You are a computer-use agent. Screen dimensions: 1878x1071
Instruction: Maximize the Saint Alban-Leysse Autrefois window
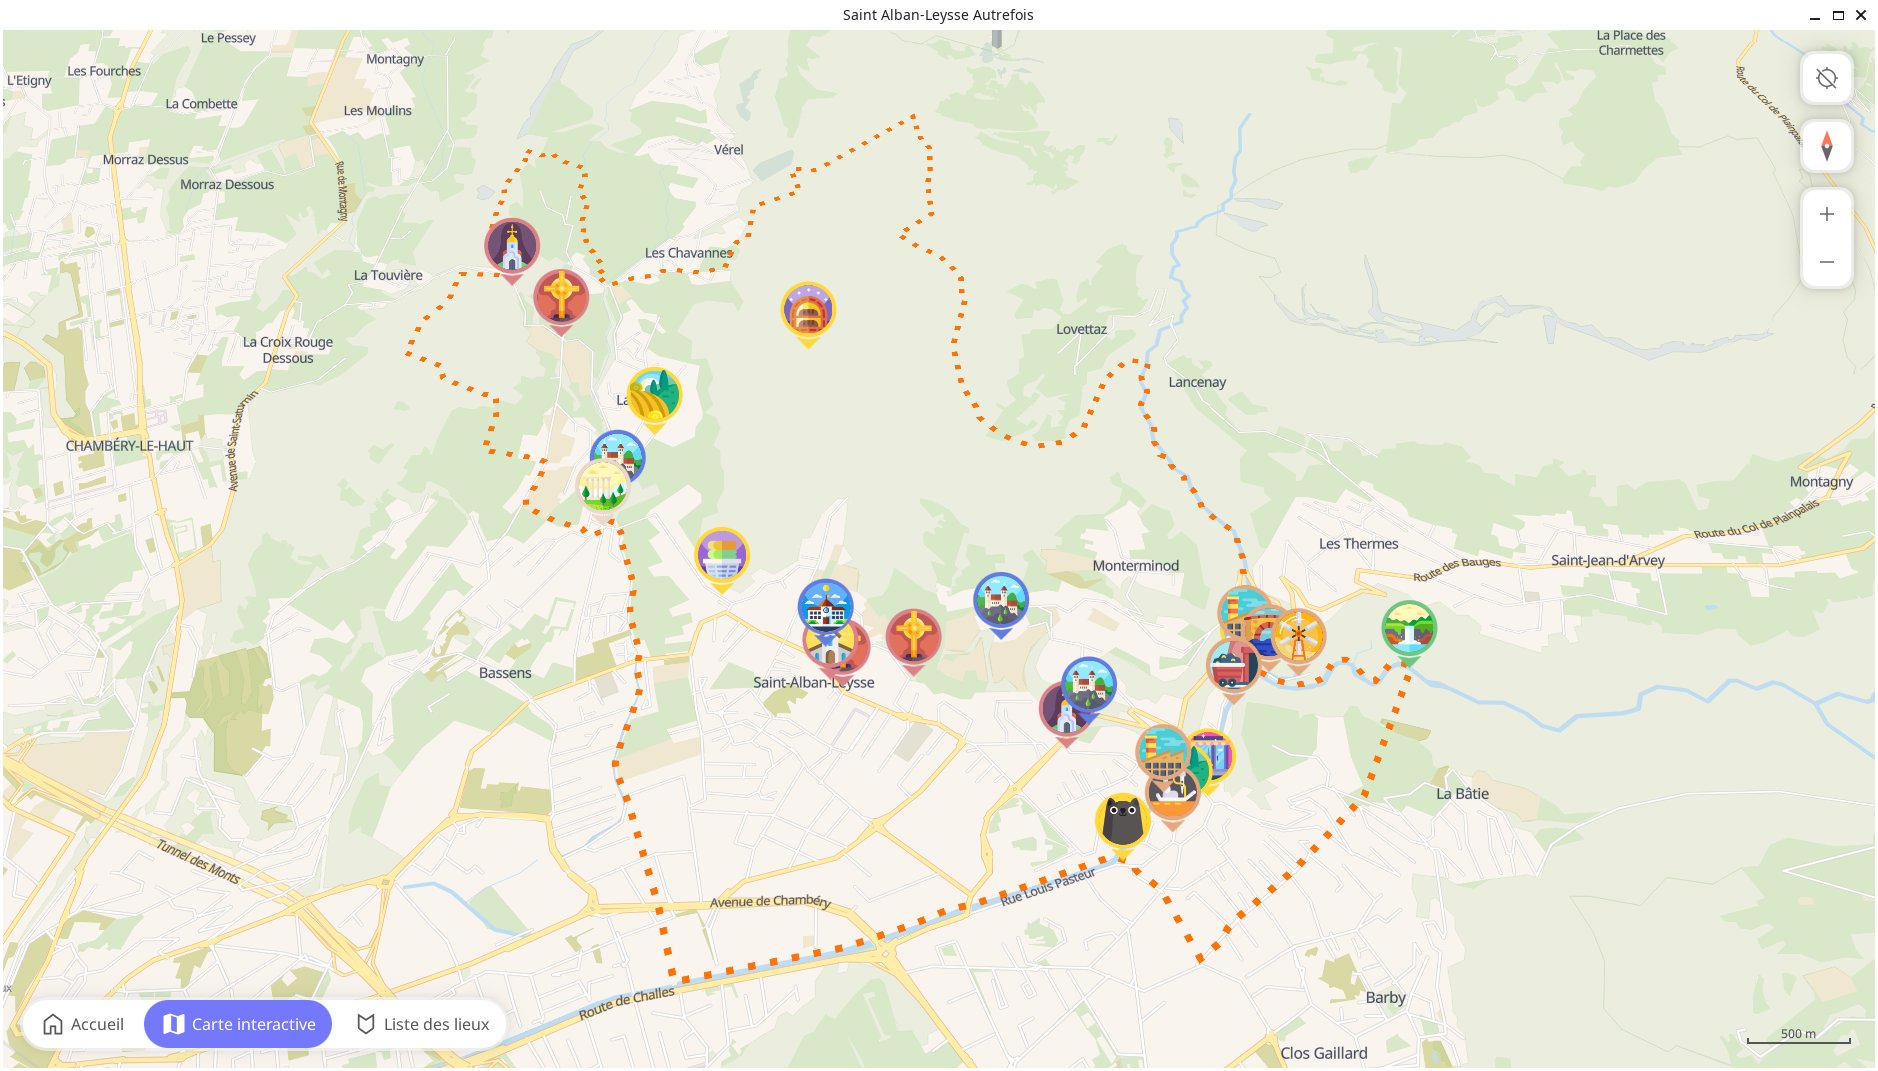click(1838, 15)
